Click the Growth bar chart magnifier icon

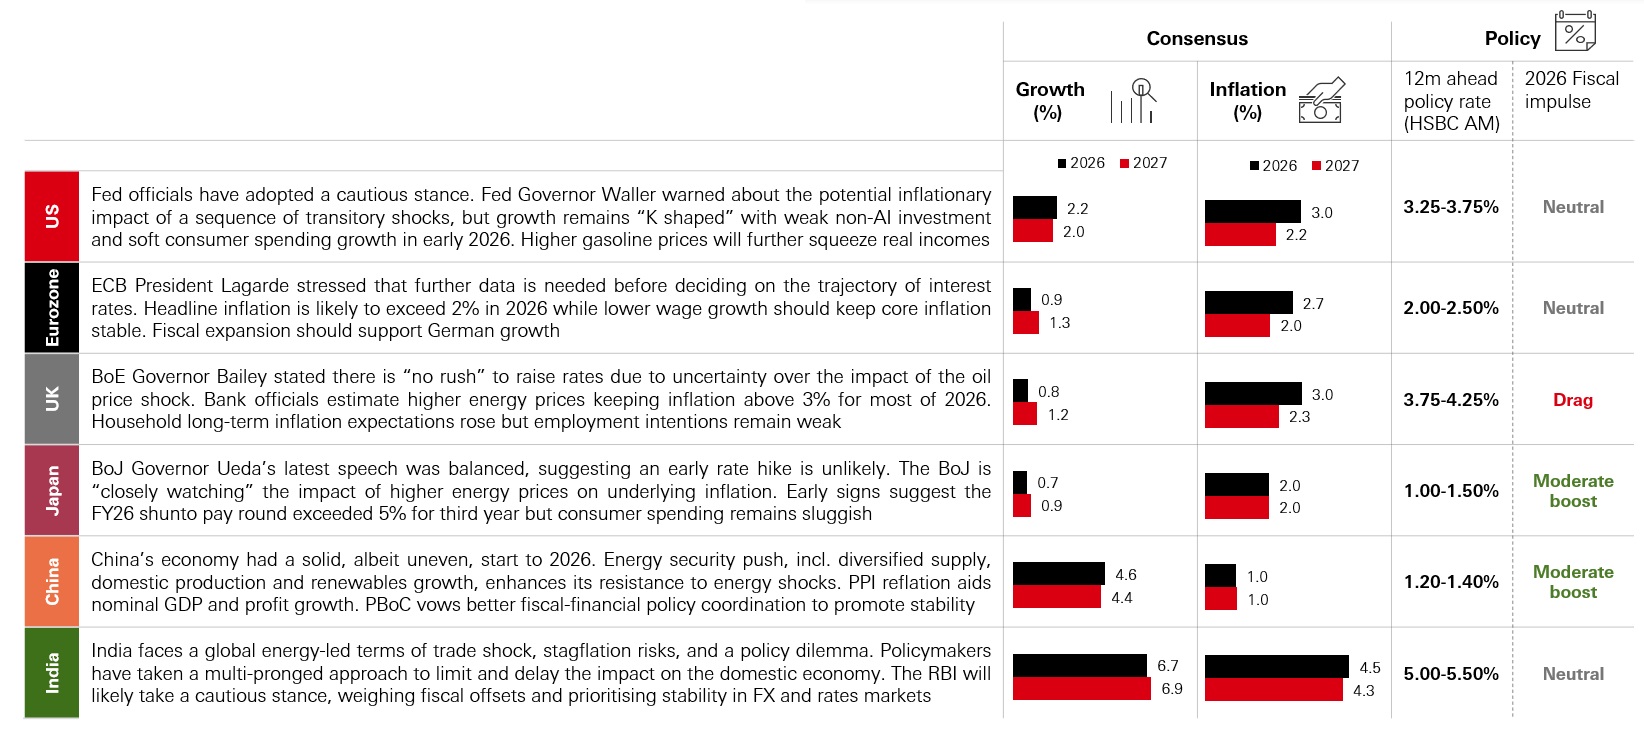[x=1134, y=100]
